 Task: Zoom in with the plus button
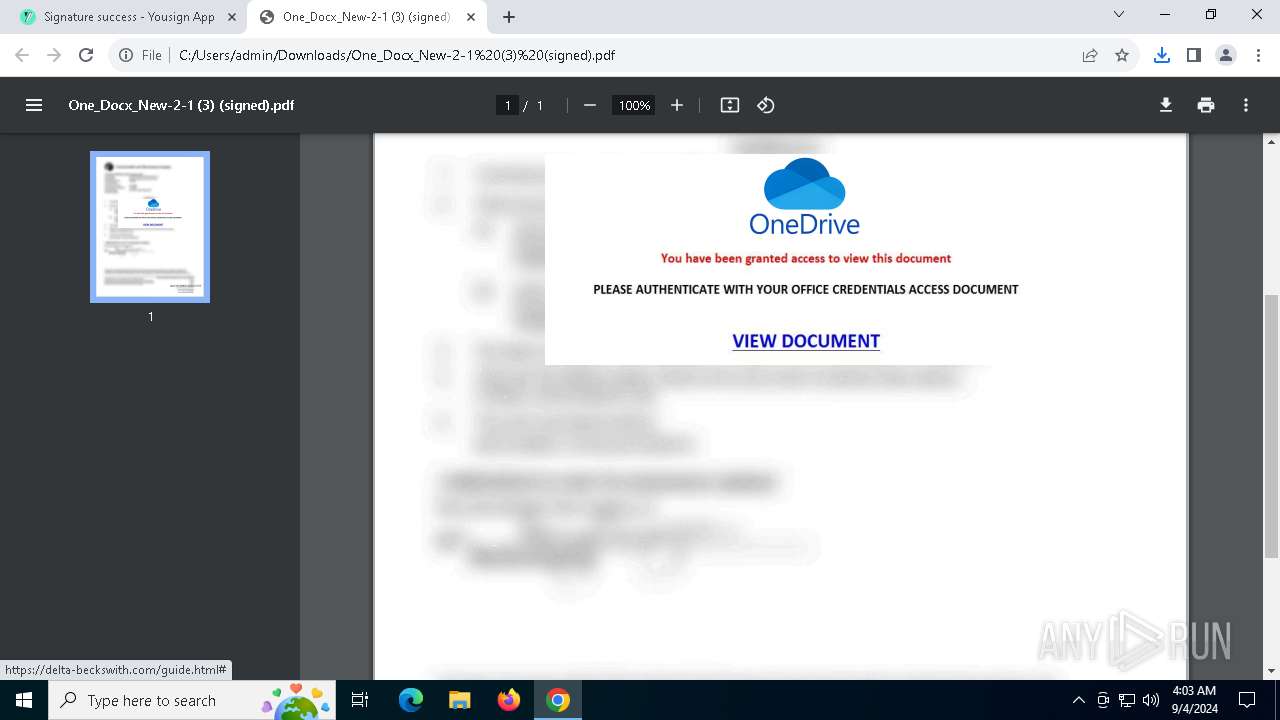coord(677,105)
